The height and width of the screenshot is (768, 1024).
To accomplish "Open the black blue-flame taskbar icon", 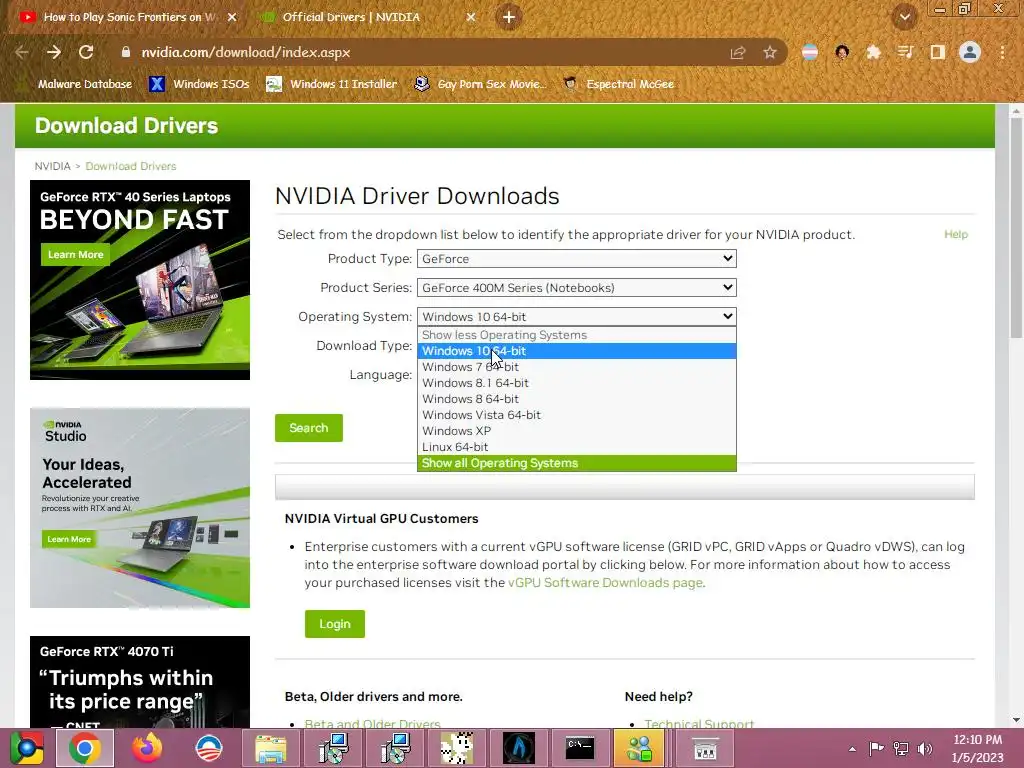I will point(519,748).
